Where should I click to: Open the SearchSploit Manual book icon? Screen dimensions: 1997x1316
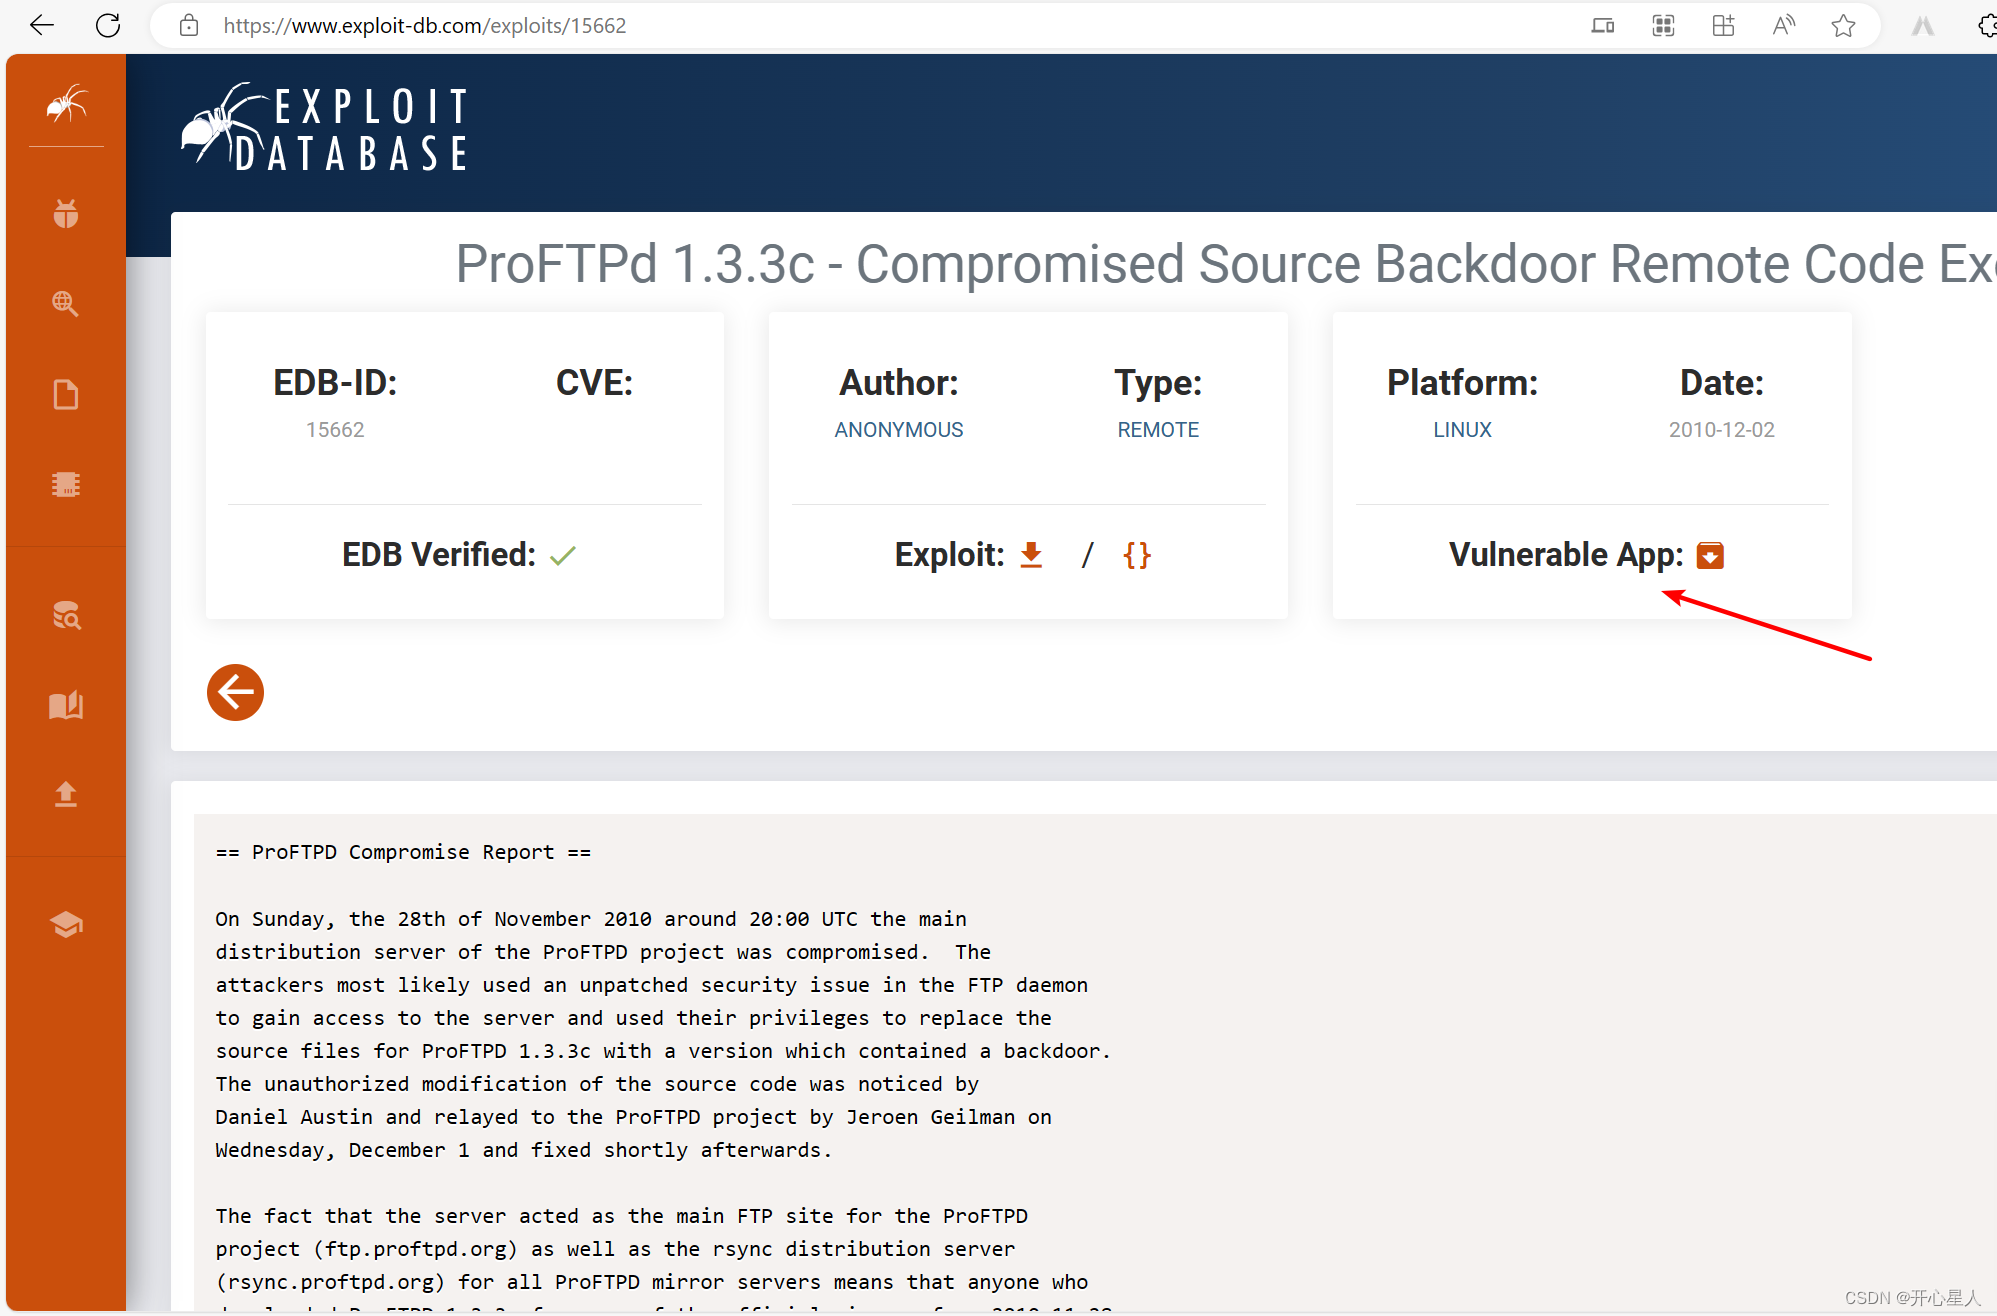(x=66, y=705)
